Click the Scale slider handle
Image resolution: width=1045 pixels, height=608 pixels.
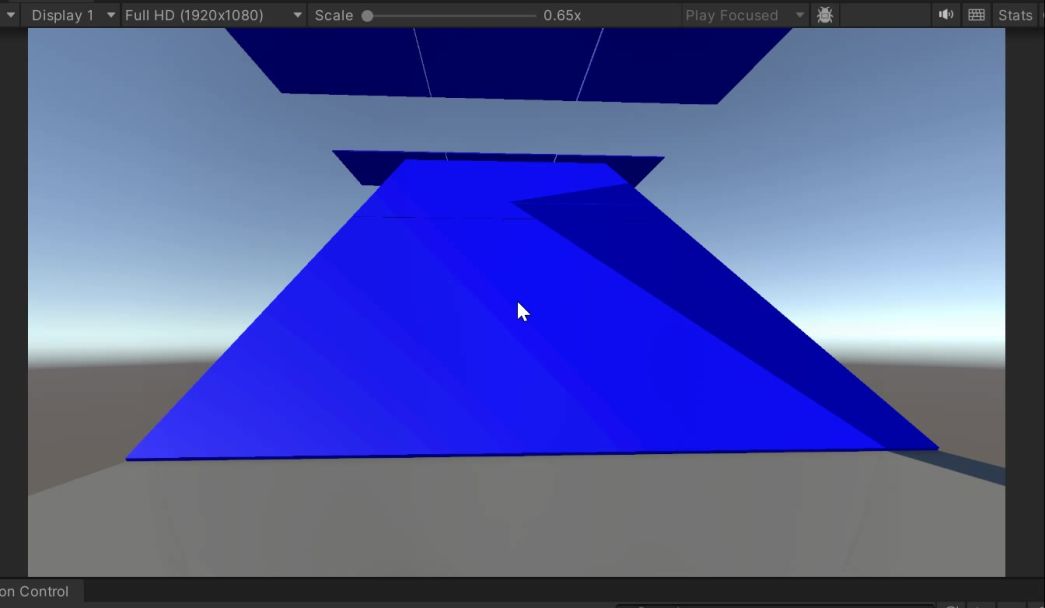(368, 15)
